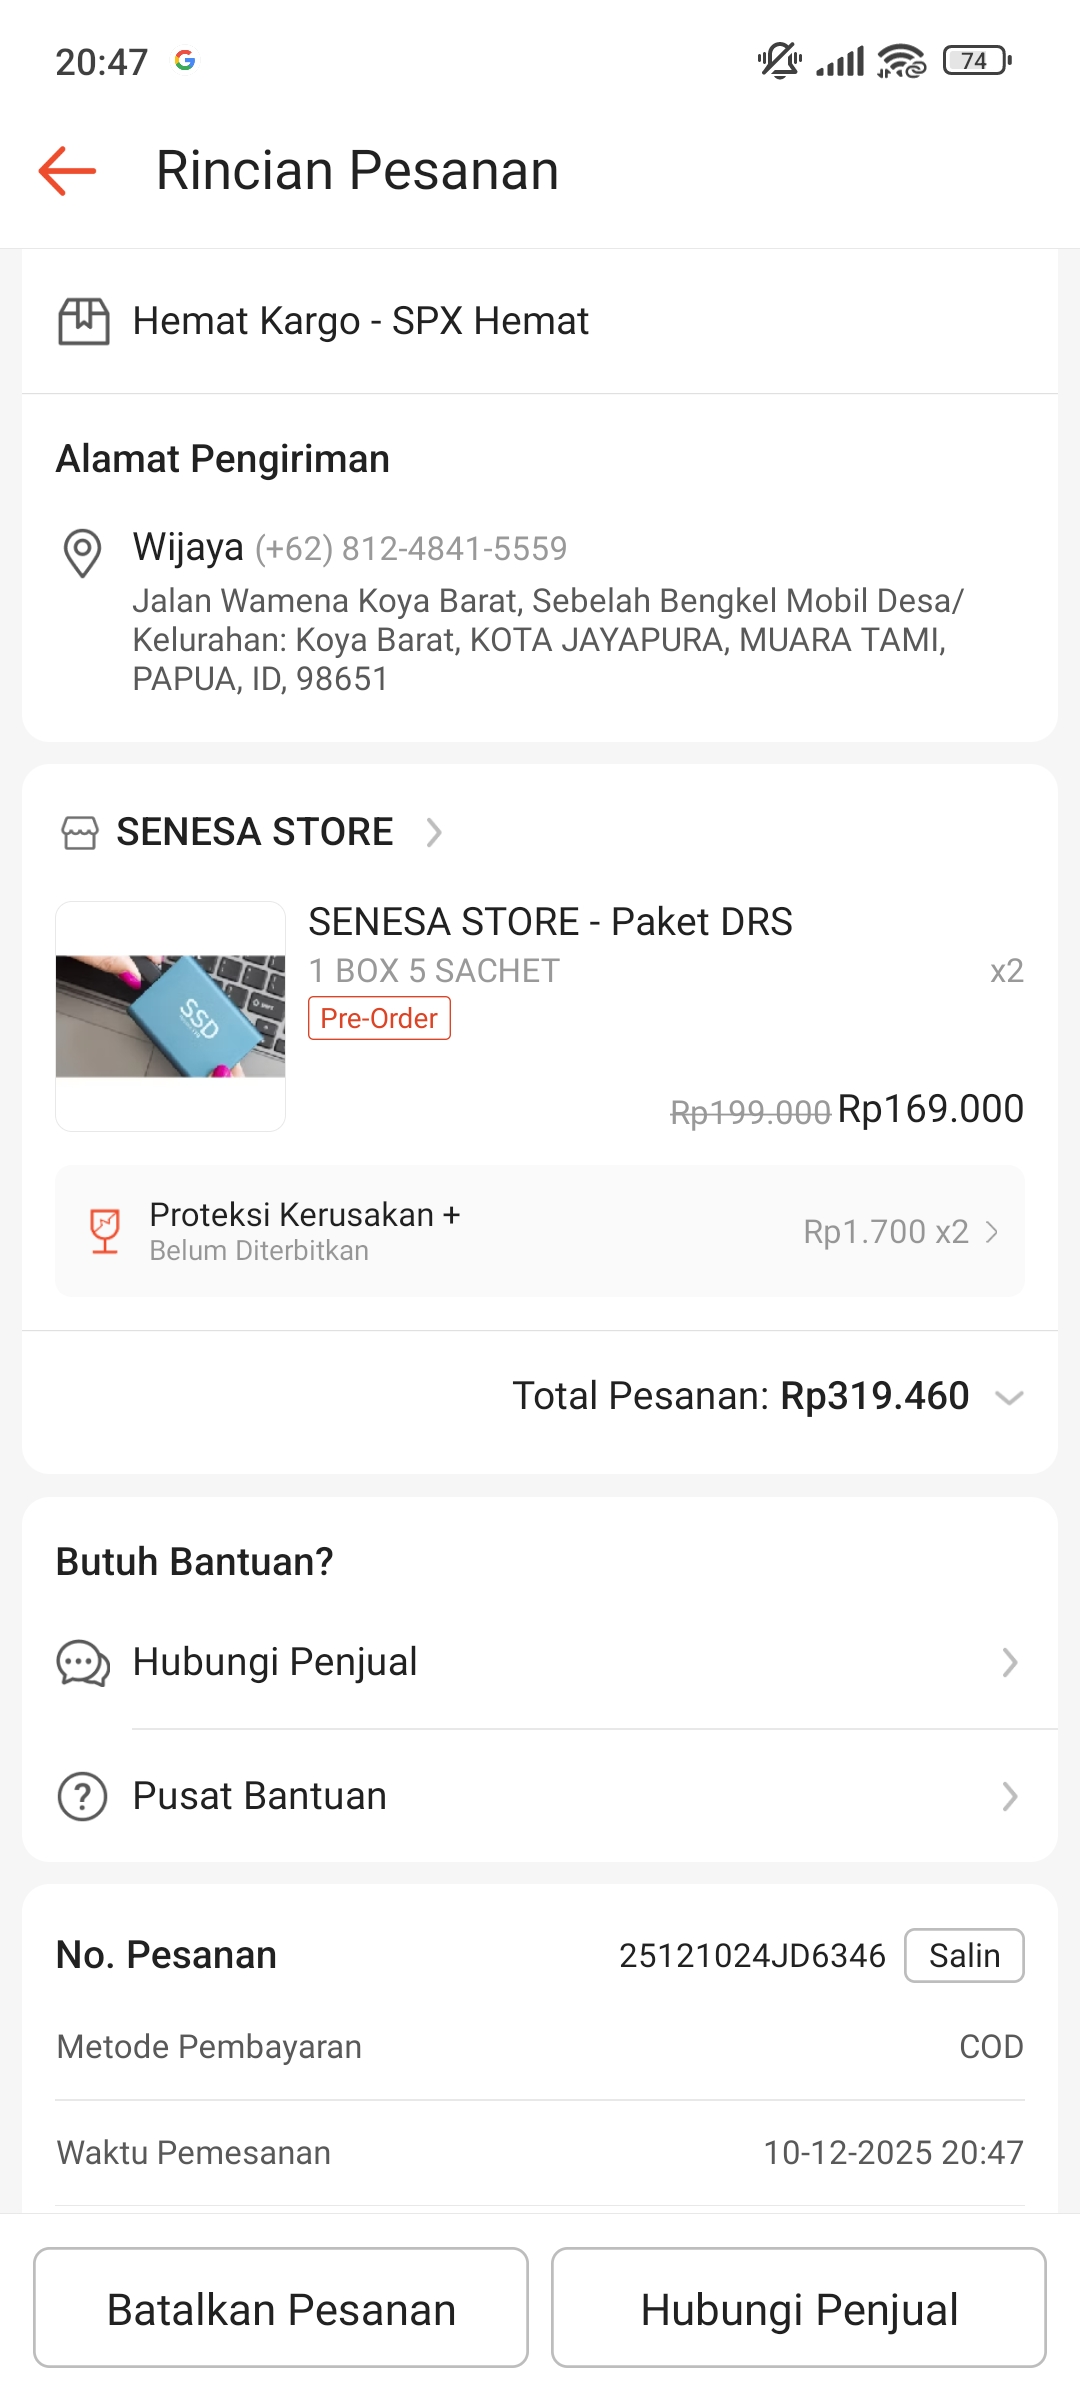Tap the battery indicator in status bar
Viewport: 1080px width, 2400px height.
977,61
